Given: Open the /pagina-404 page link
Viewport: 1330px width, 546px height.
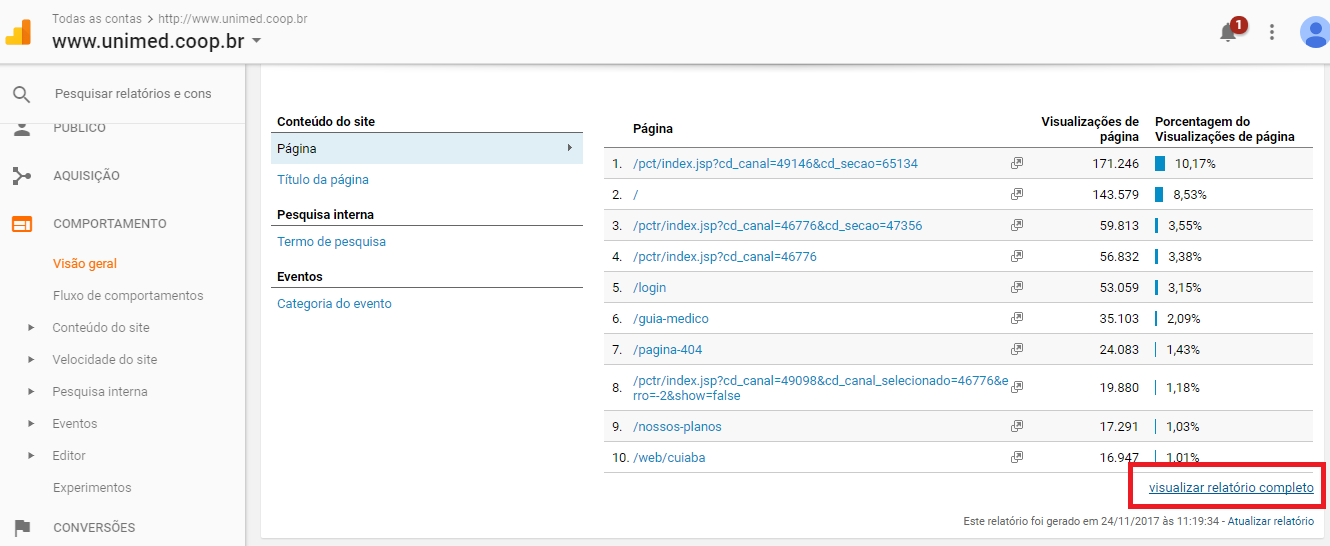Looking at the screenshot, I should pos(667,349).
